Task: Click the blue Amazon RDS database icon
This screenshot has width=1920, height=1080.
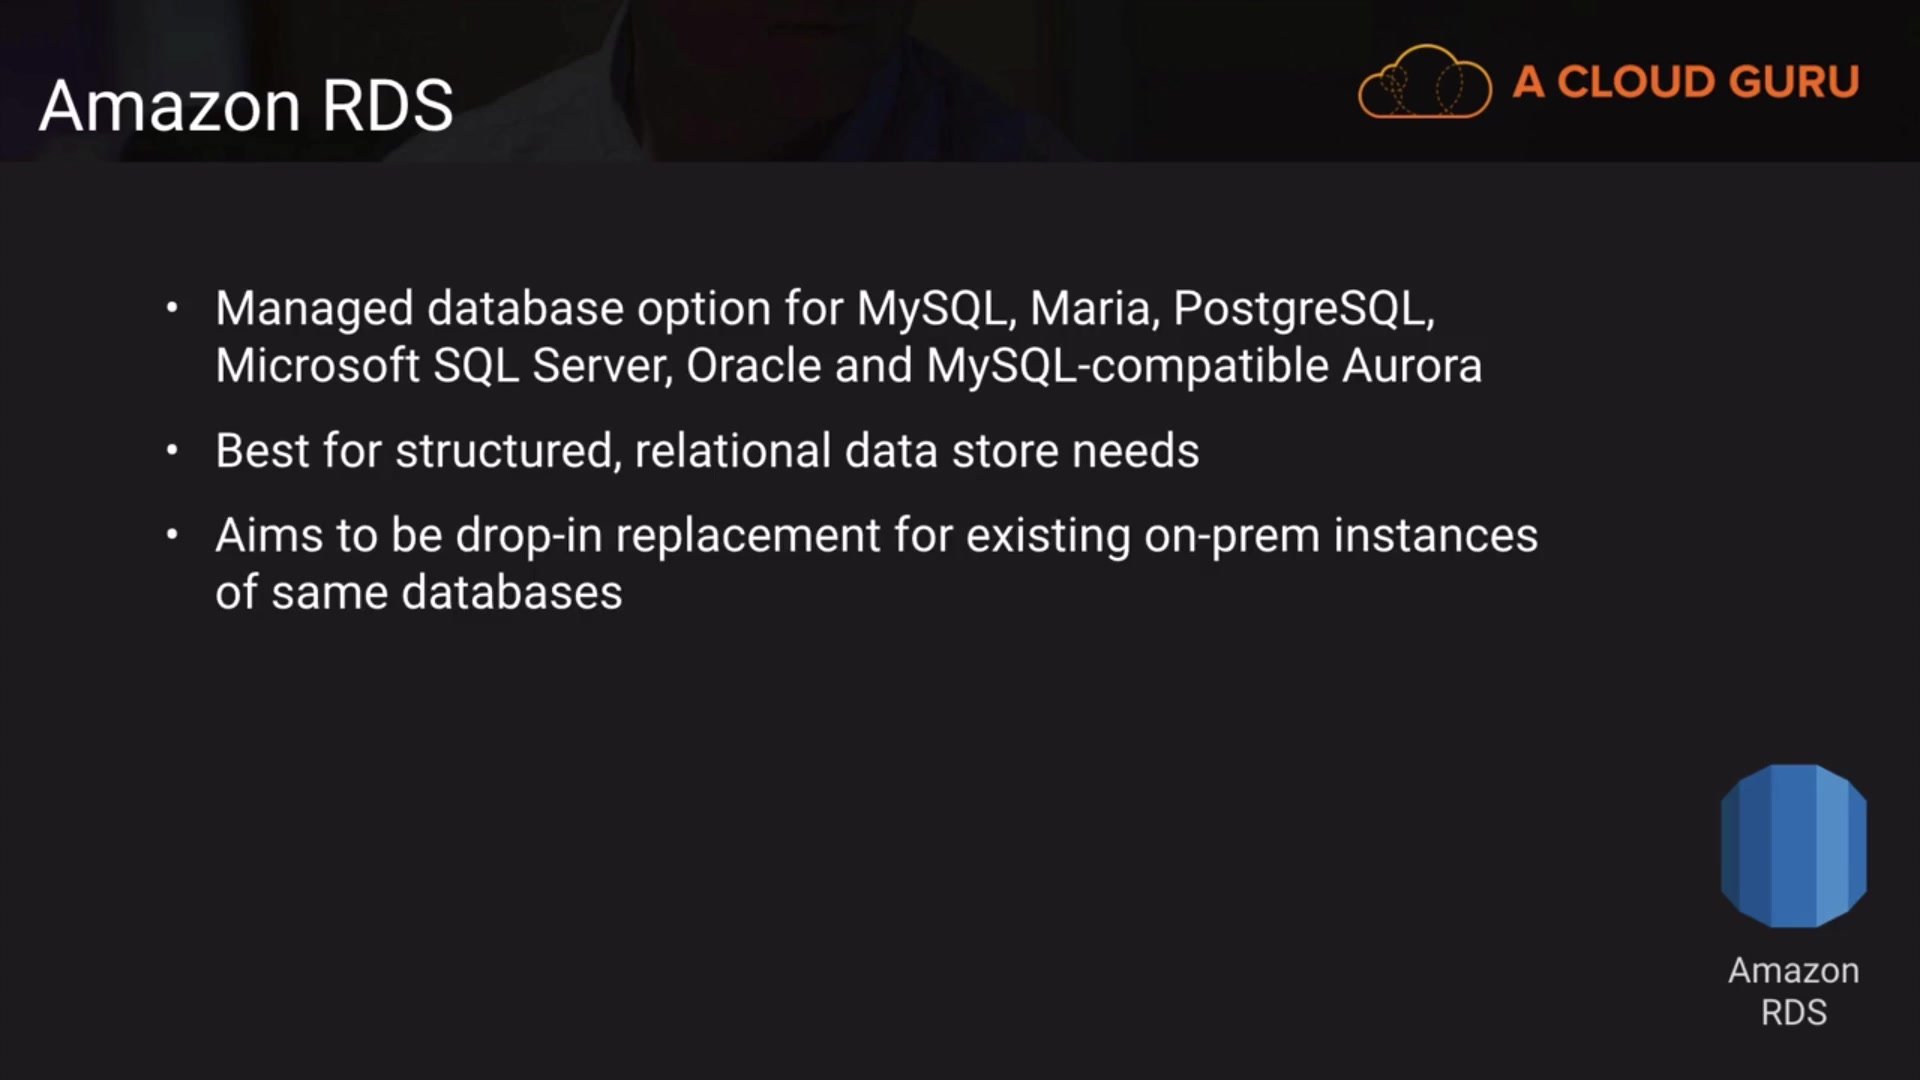Action: tap(1793, 846)
